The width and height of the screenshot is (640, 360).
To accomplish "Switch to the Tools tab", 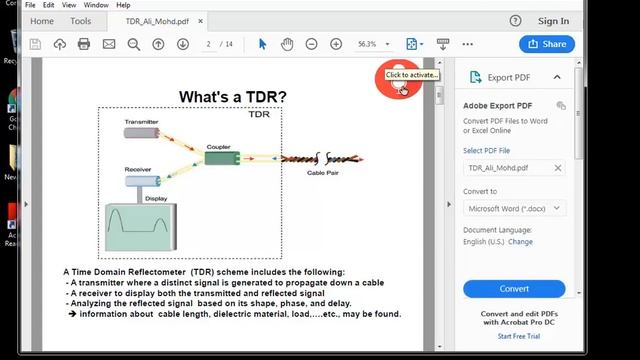I will click(x=80, y=21).
